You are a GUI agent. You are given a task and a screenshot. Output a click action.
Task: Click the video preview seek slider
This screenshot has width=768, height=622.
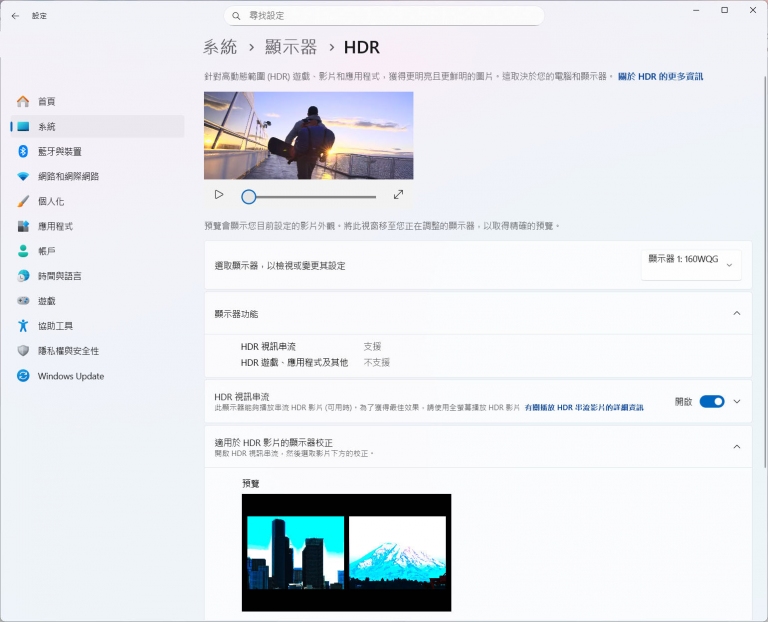coord(310,197)
